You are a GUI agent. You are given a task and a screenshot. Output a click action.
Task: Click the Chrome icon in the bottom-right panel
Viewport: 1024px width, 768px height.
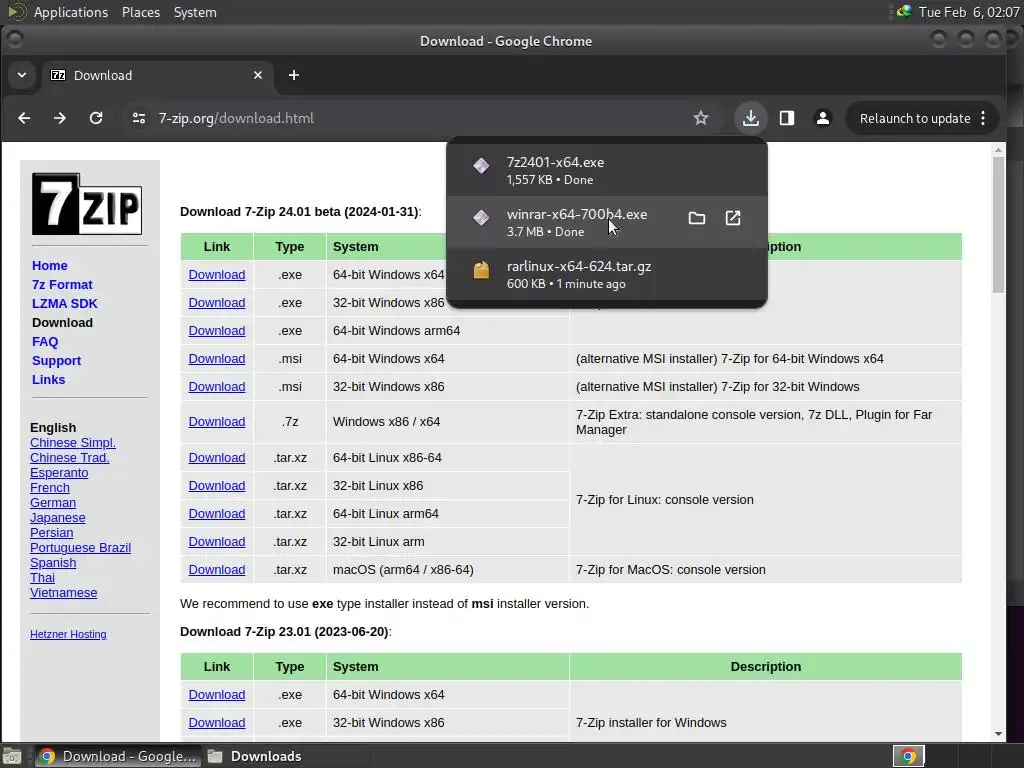[x=908, y=756]
